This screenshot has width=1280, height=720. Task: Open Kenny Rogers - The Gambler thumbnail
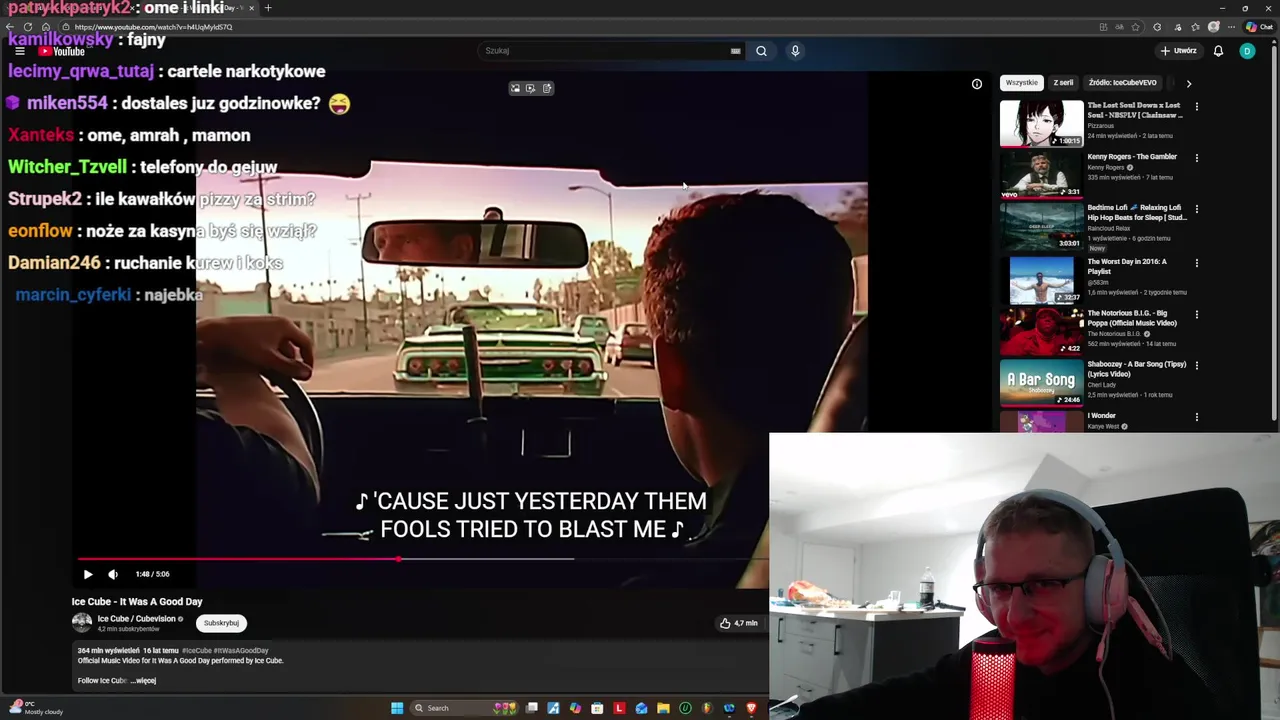tap(1041, 175)
